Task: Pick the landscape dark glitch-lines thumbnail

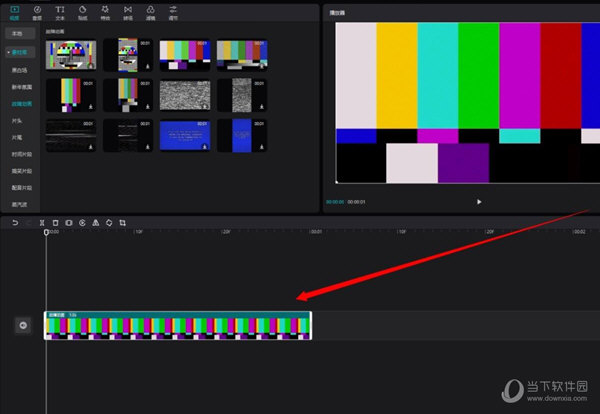Action: [71, 135]
